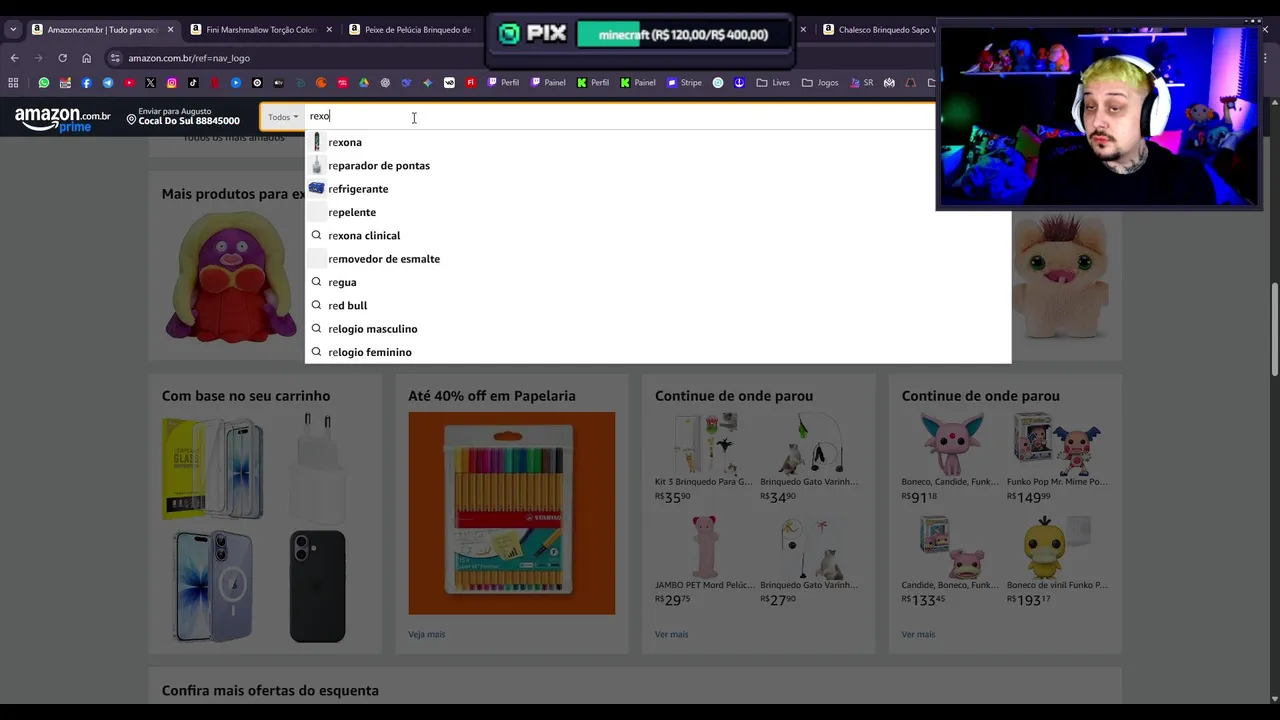Click the Amazon search input field
The height and width of the screenshot is (720, 1280).
(x=620, y=117)
